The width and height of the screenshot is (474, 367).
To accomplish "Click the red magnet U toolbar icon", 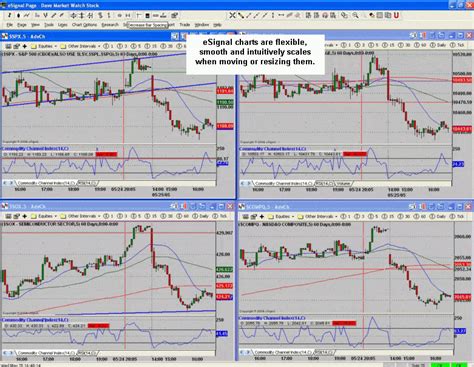I will (x=396, y=15).
